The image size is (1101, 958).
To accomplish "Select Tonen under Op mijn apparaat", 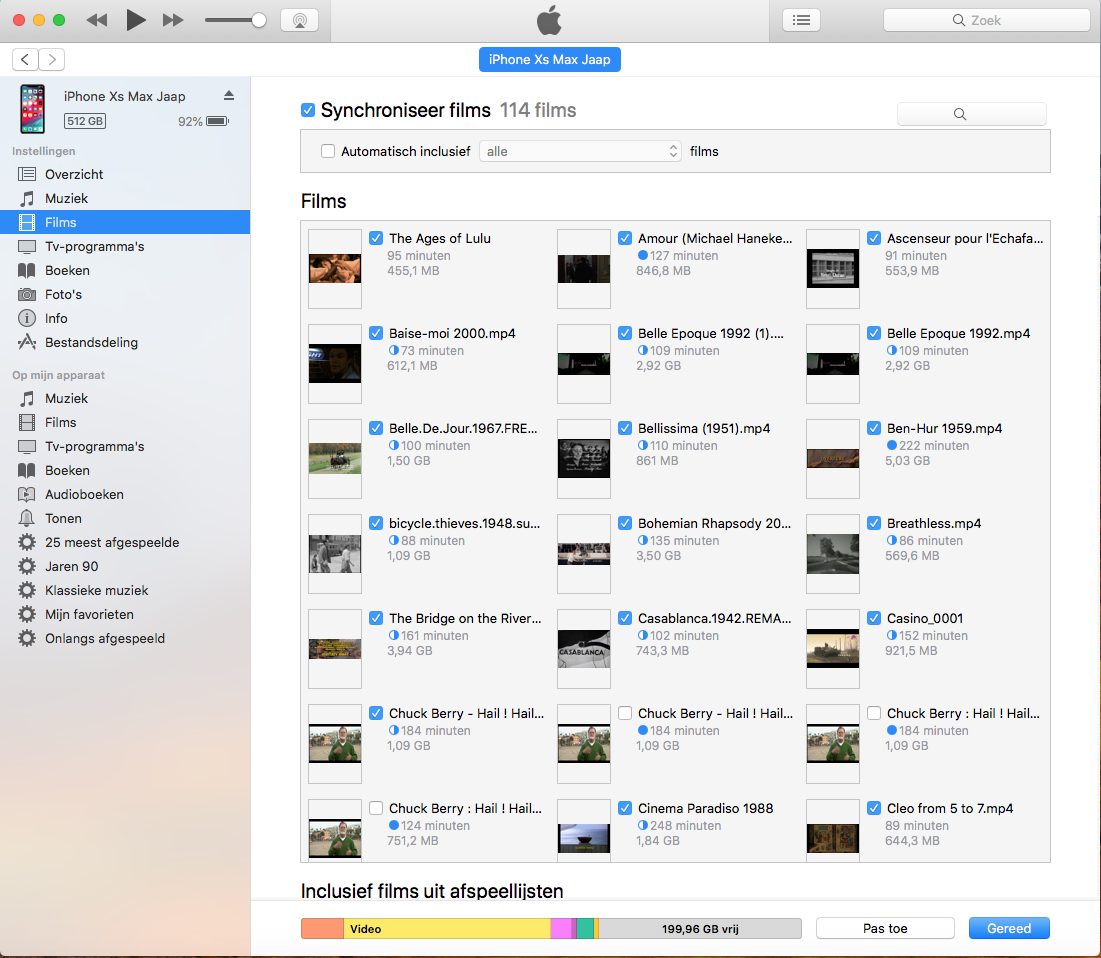I will click(63, 518).
